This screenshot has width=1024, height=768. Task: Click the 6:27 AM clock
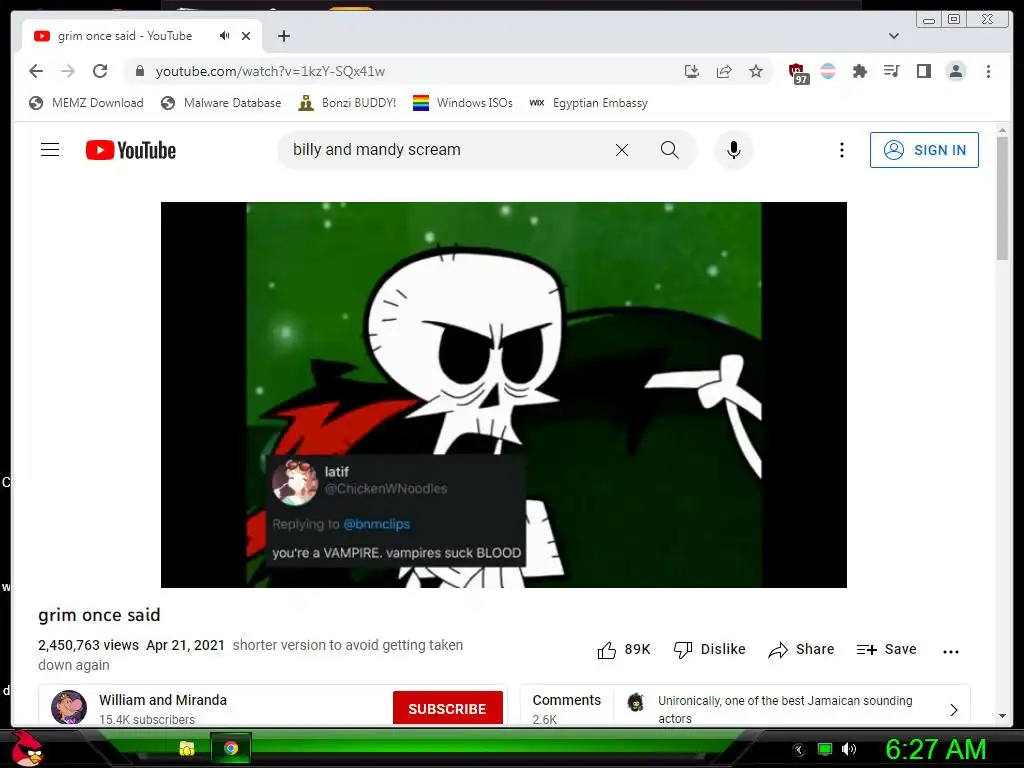[x=935, y=749]
